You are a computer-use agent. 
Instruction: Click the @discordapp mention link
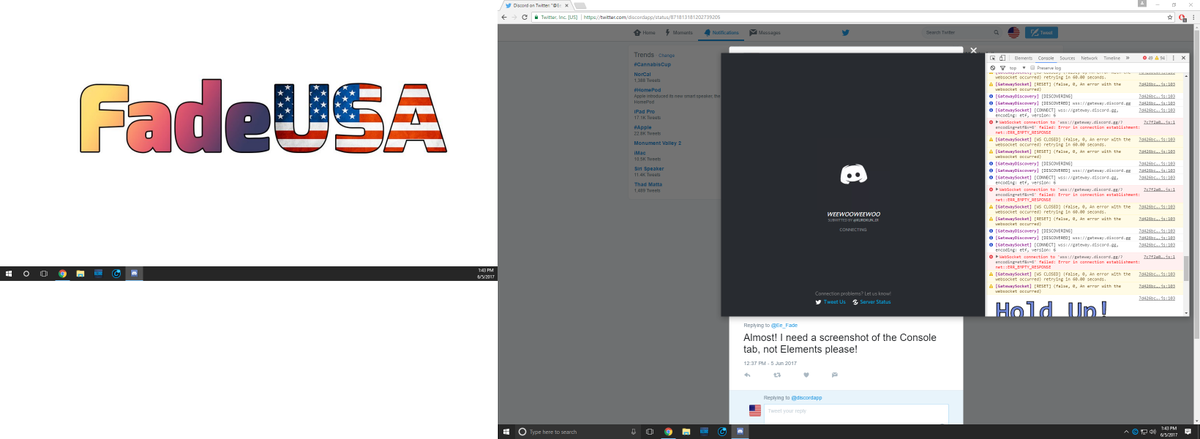806,398
